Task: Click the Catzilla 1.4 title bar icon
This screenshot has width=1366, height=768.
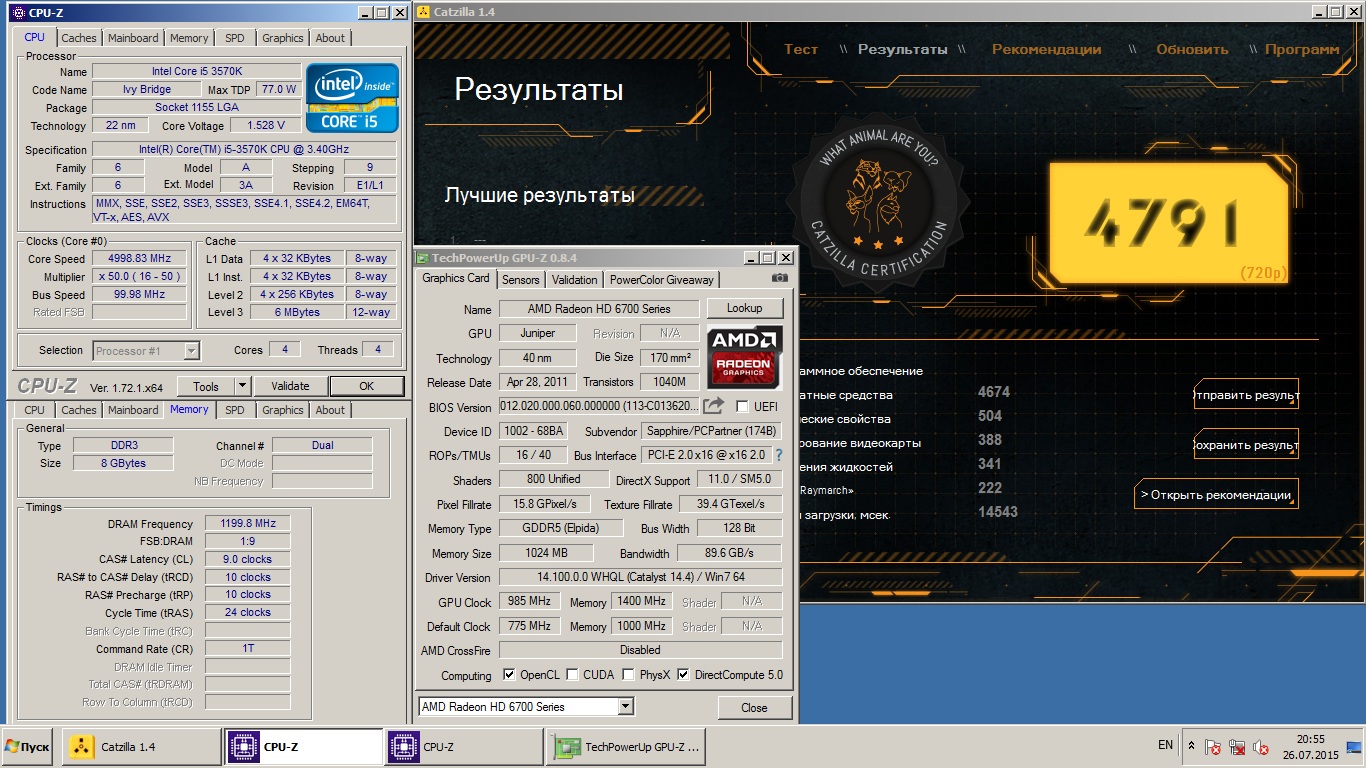Action: [423, 12]
